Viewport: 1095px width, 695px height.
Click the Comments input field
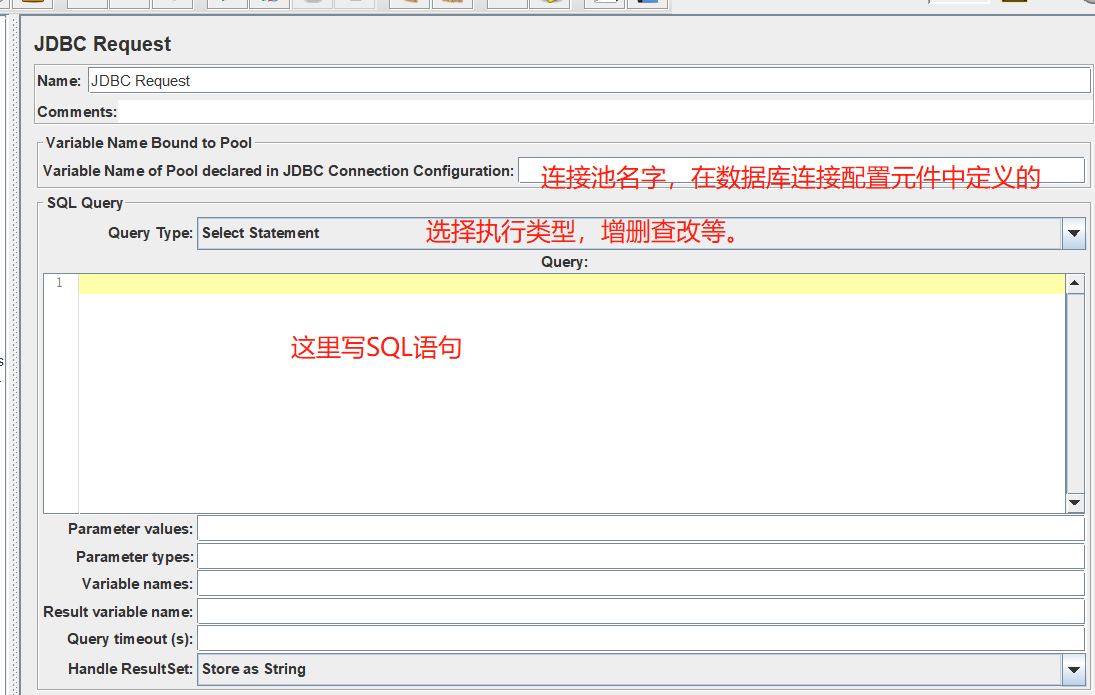click(605, 112)
